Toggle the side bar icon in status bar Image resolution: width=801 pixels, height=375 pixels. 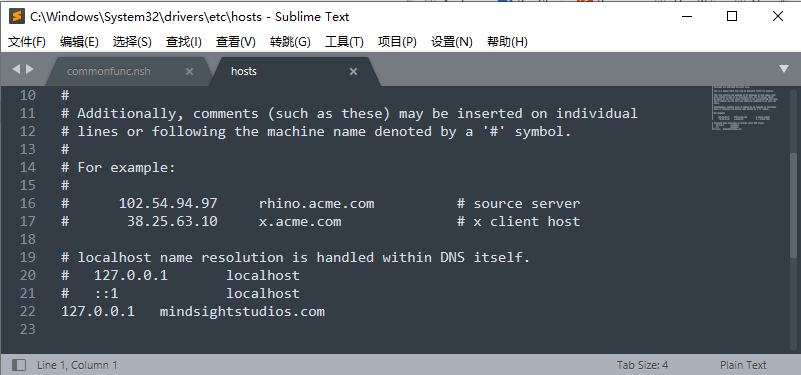(x=19, y=365)
